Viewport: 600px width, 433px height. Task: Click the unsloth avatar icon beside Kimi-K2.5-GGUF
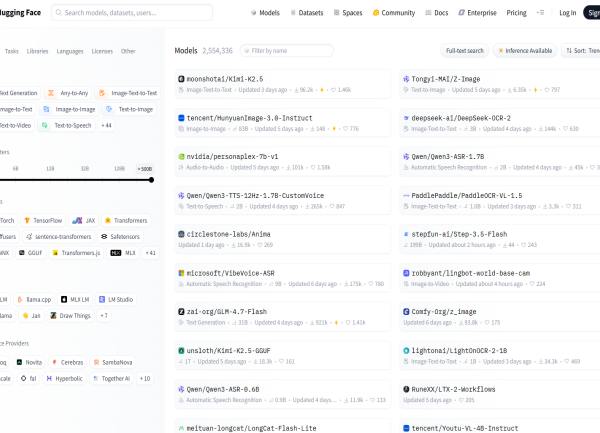click(181, 351)
